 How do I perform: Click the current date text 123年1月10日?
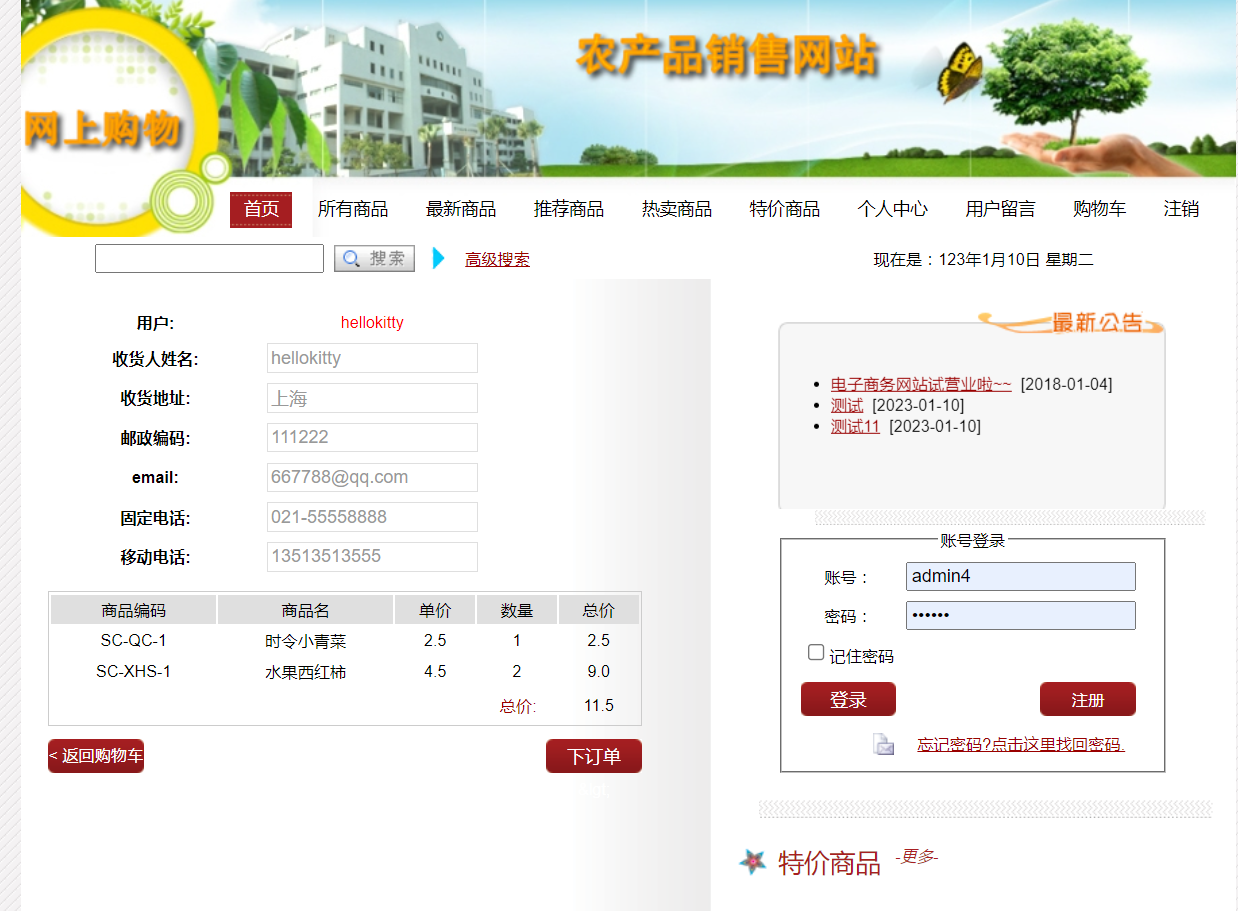coord(990,260)
